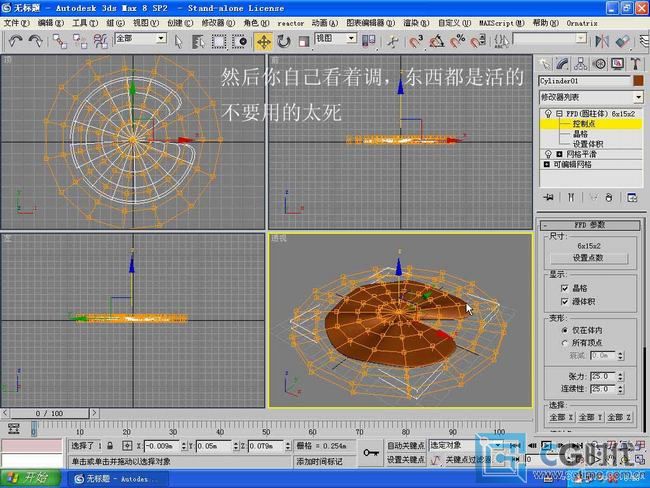
Task: Toggle the Percent Snap icon
Action: (458, 41)
